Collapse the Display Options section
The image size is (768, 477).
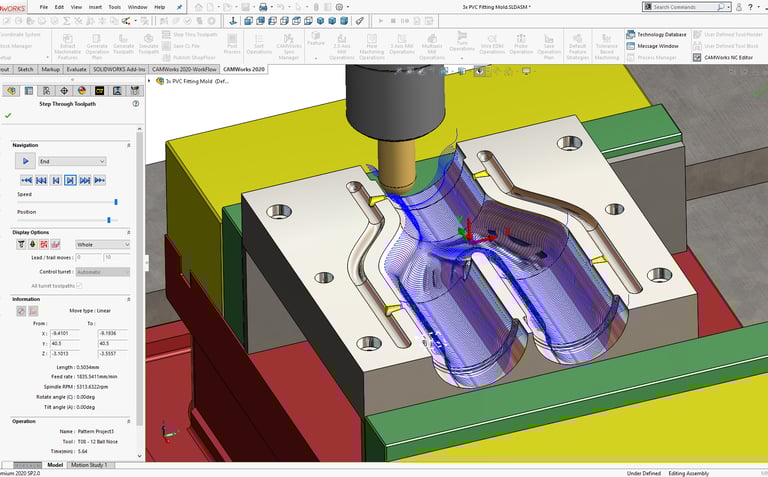129,232
